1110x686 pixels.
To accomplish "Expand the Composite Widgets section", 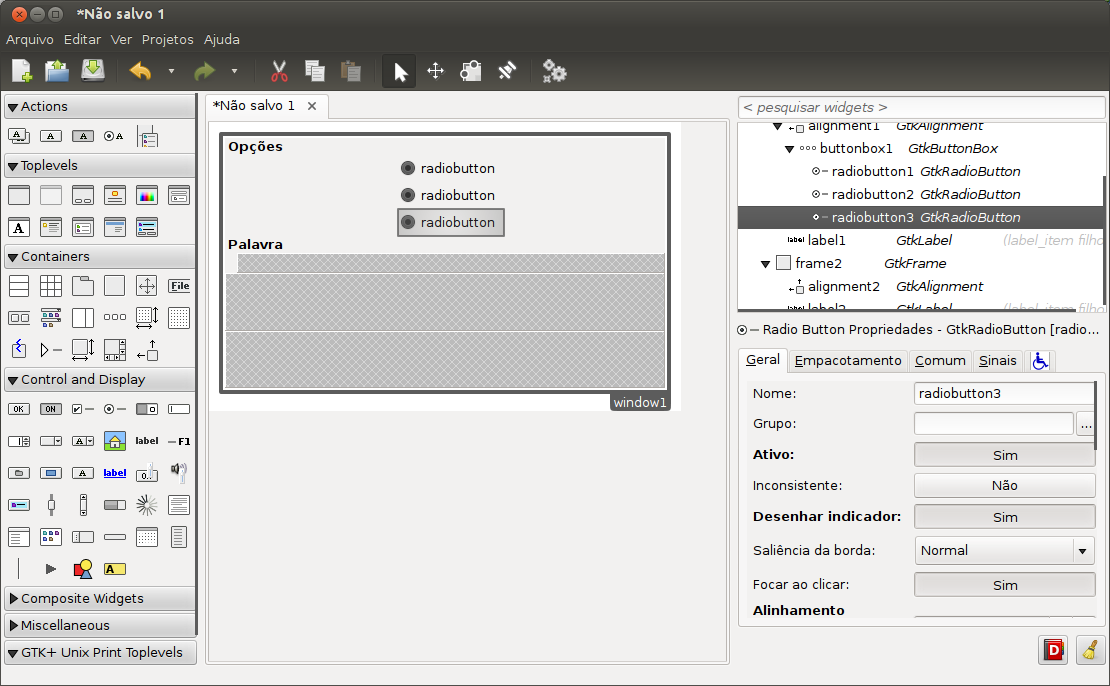I will tap(100, 598).
